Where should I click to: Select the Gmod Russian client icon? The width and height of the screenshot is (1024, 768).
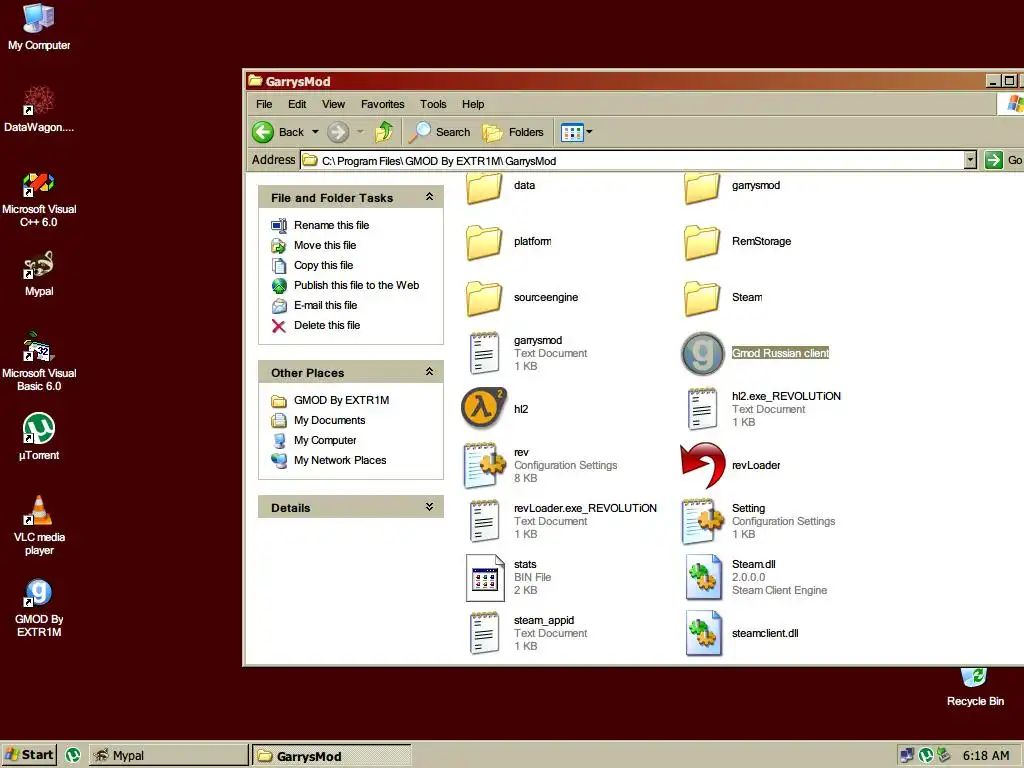pyautogui.click(x=703, y=353)
